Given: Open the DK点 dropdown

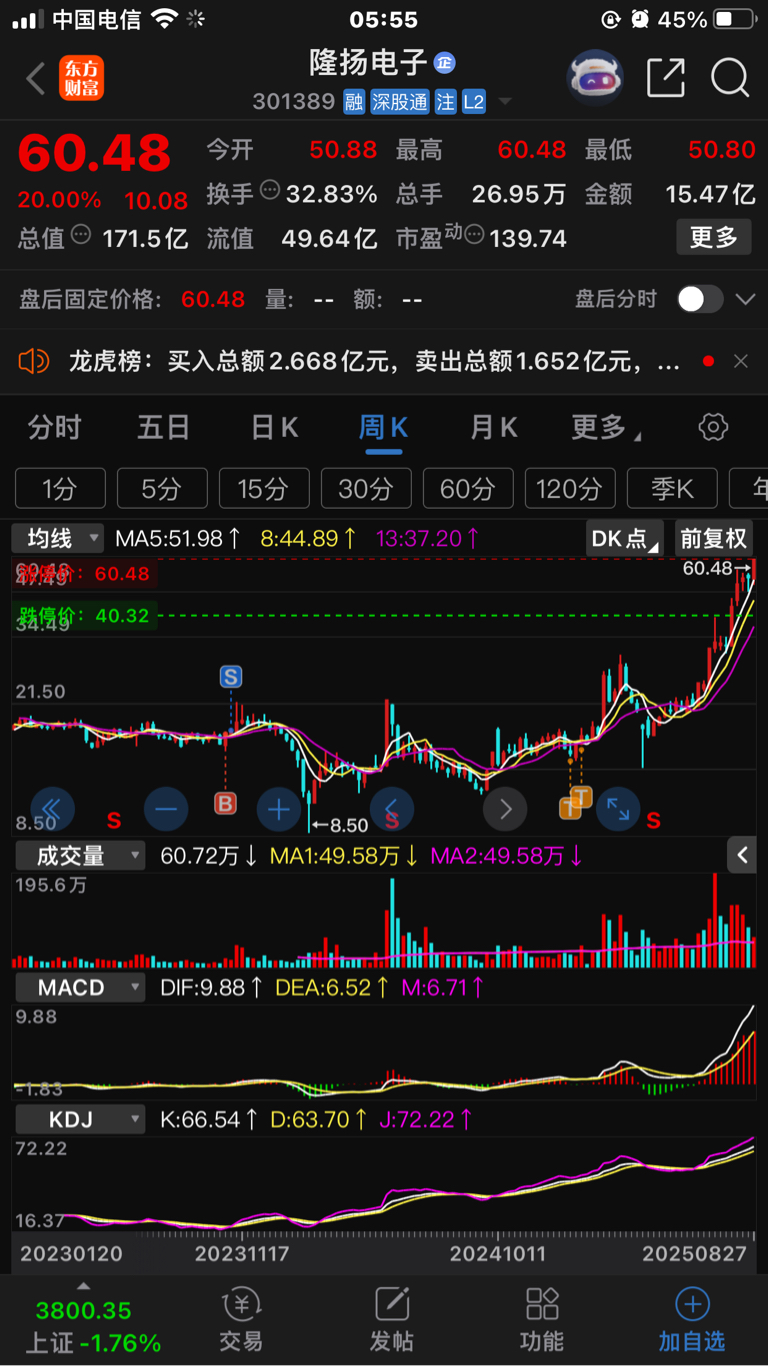Looking at the screenshot, I should 625,539.
